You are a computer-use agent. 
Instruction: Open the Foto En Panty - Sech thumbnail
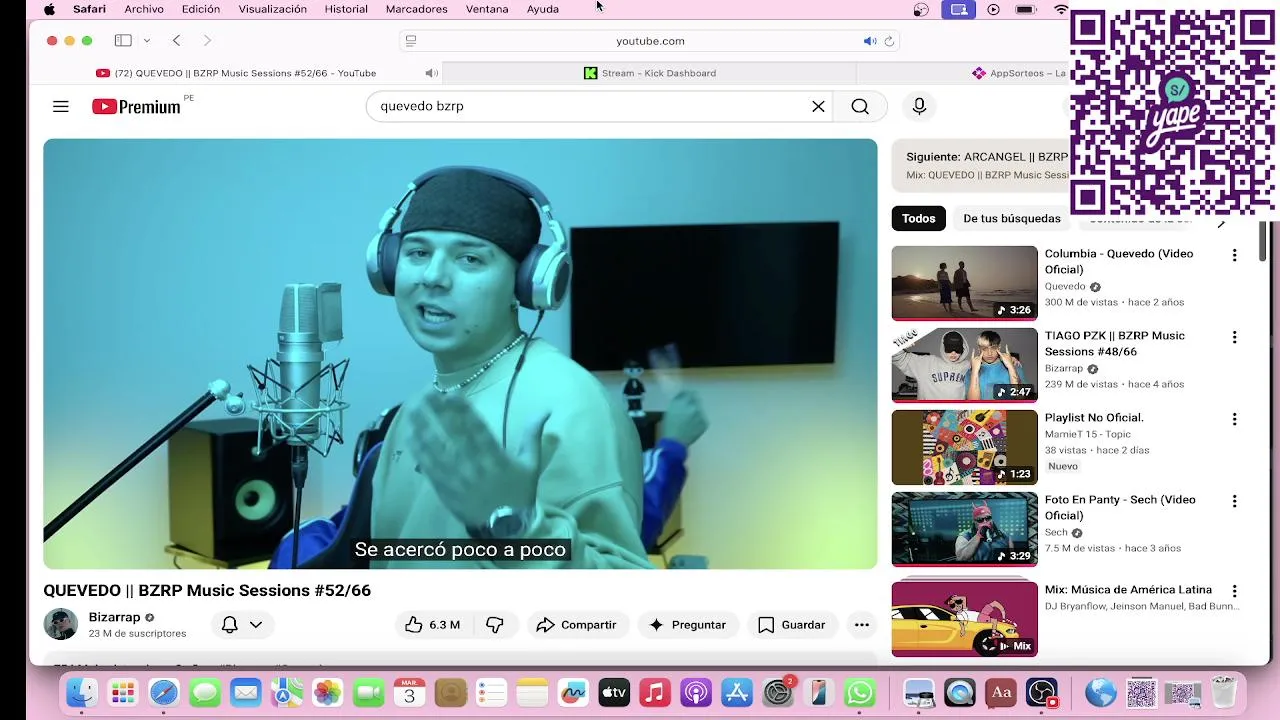(965, 529)
